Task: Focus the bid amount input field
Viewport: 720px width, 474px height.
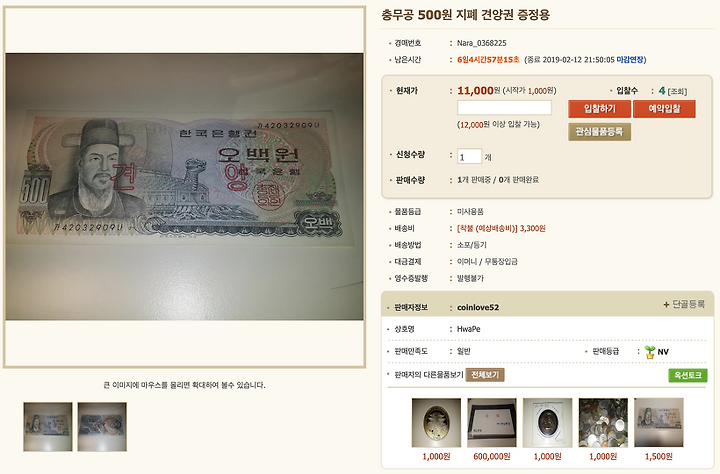Action: point(504,107)
